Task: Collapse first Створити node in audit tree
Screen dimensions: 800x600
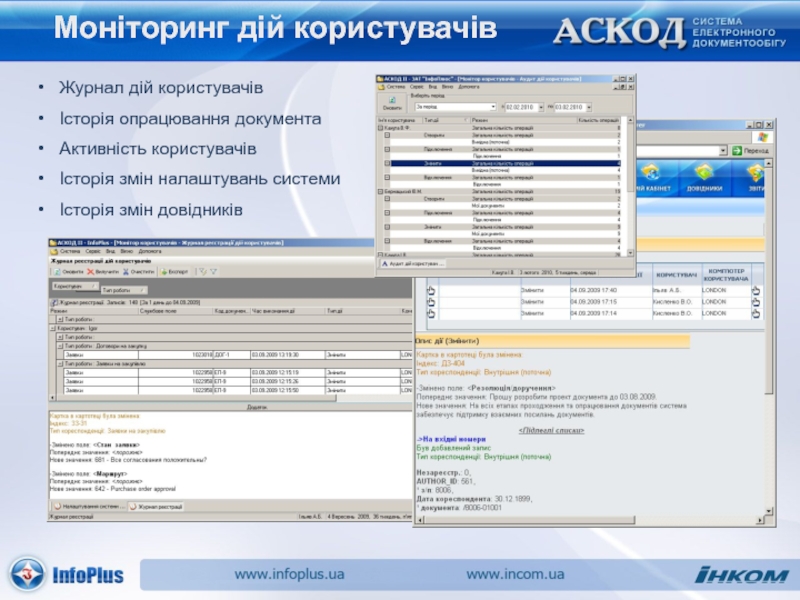Action: [387, 135]
